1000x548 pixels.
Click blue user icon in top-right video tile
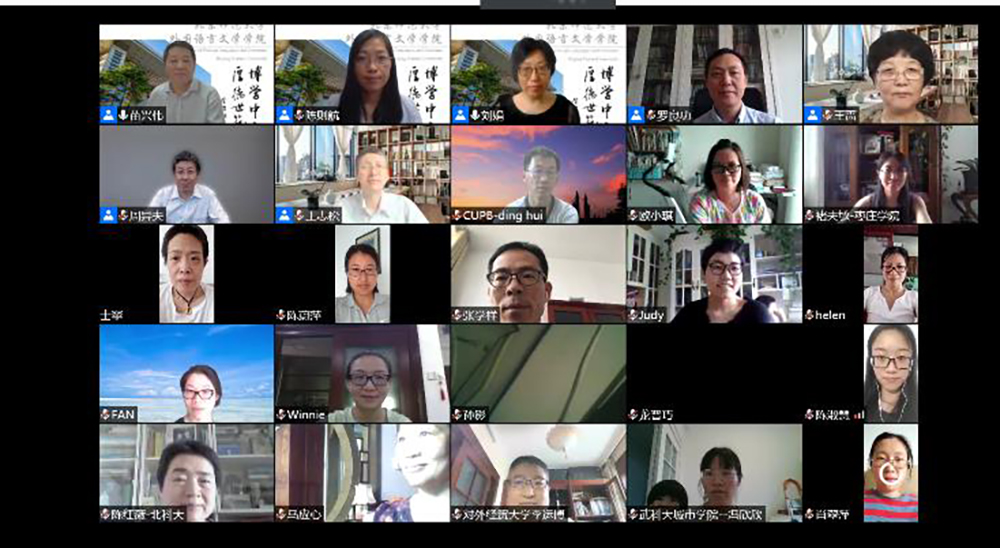(812, 115)
